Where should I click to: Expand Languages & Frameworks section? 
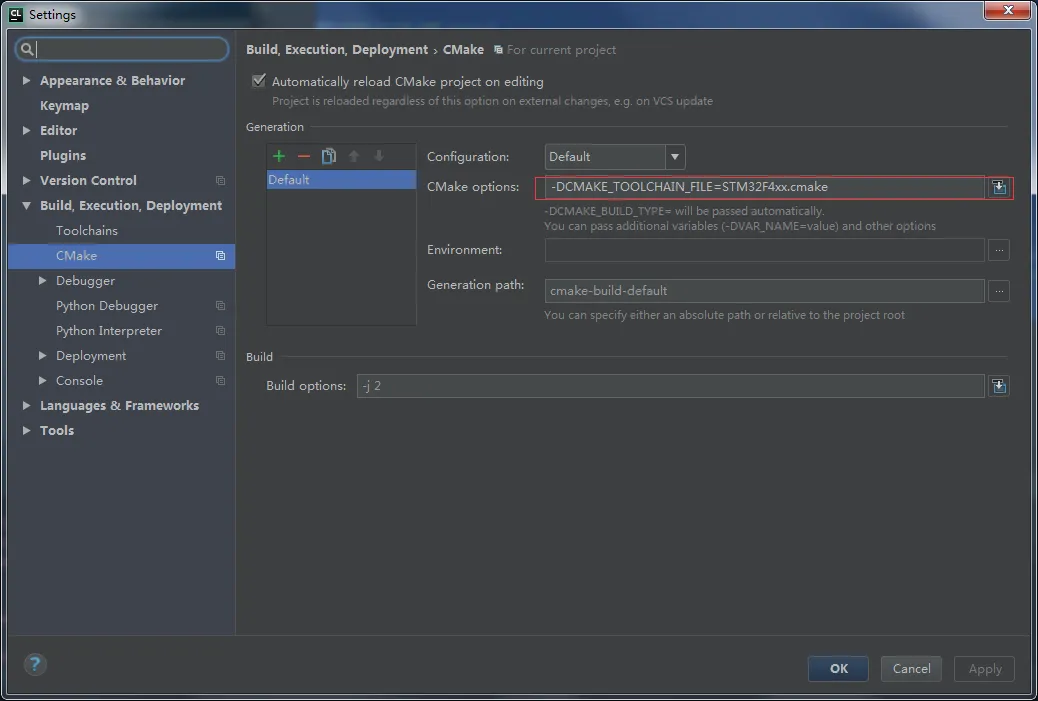pyautogui.click(x=26, y=405)
